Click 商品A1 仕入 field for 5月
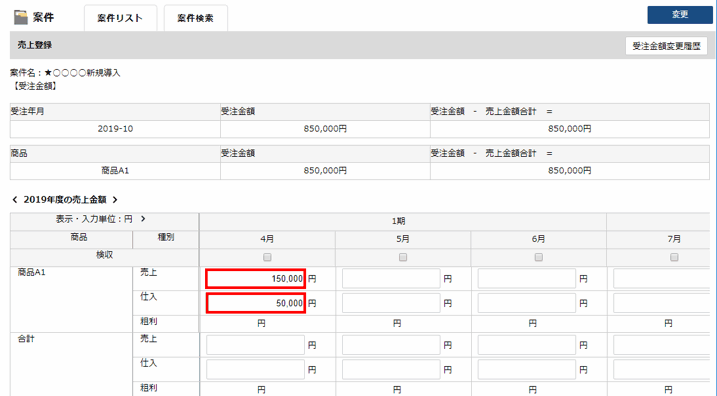This screenshot has width=717, height=396. coord(391,303)
